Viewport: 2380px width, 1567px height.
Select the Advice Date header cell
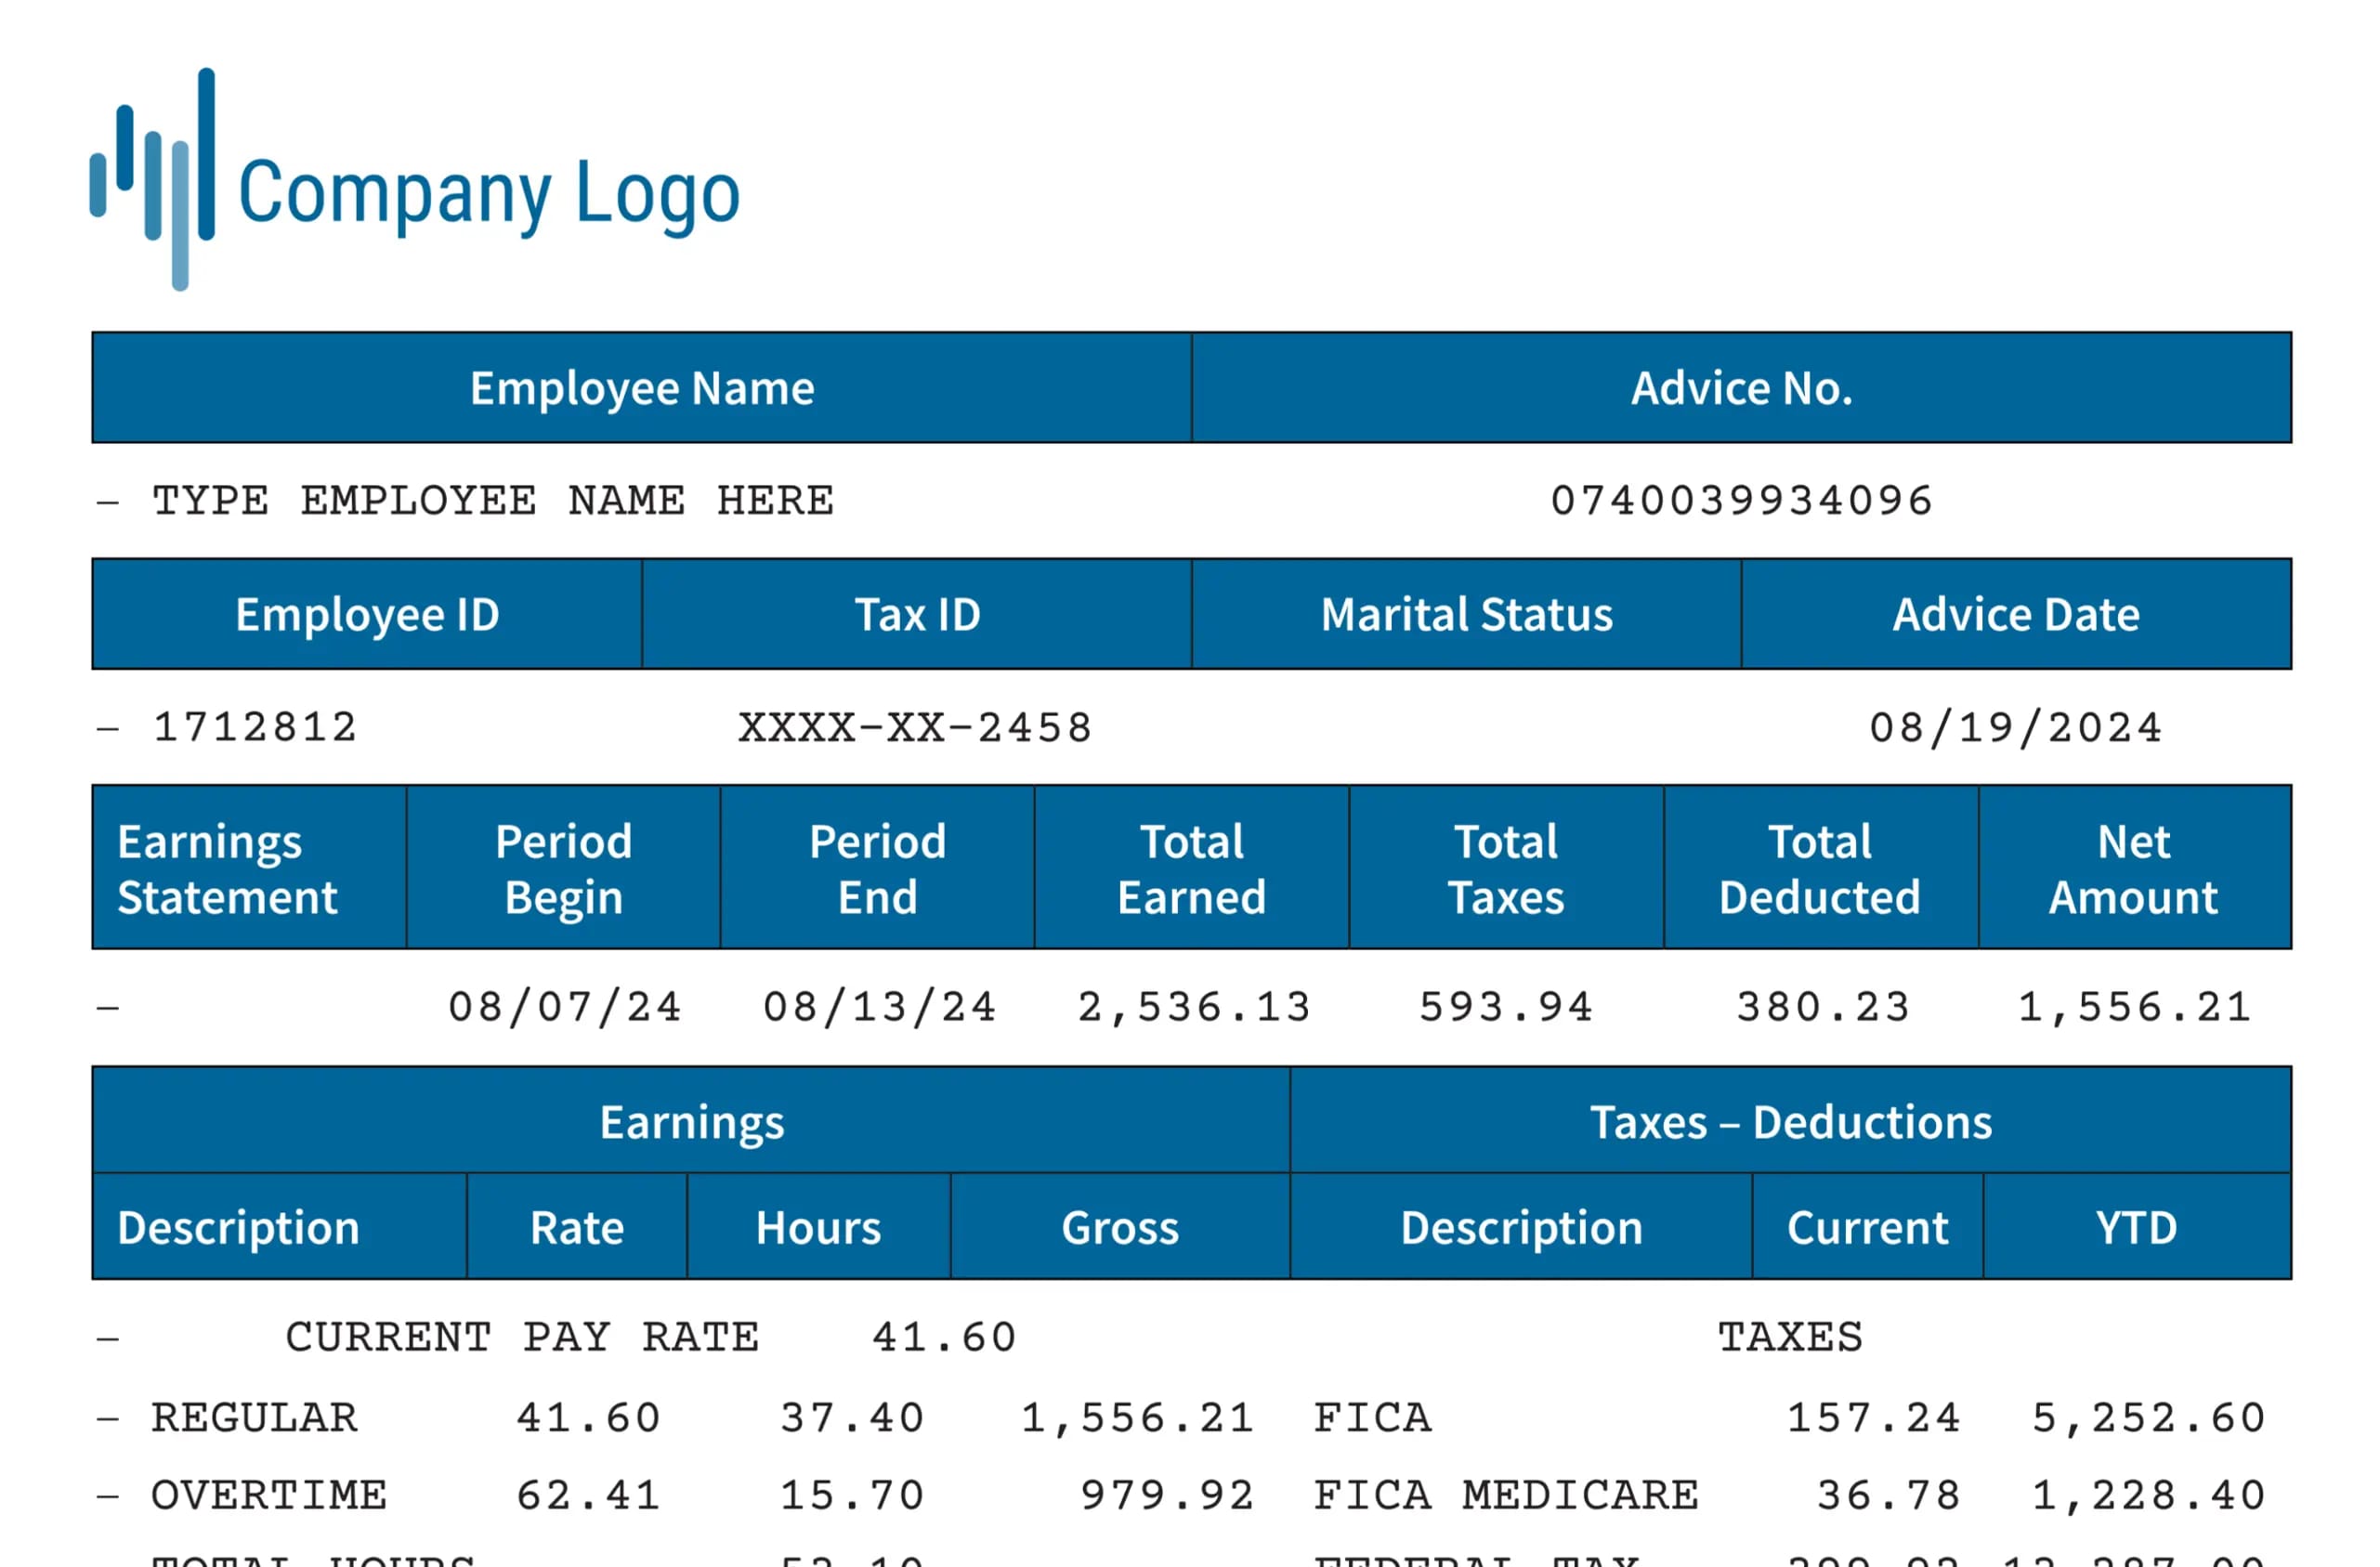pyautogui.click(x=2016, y=614)
